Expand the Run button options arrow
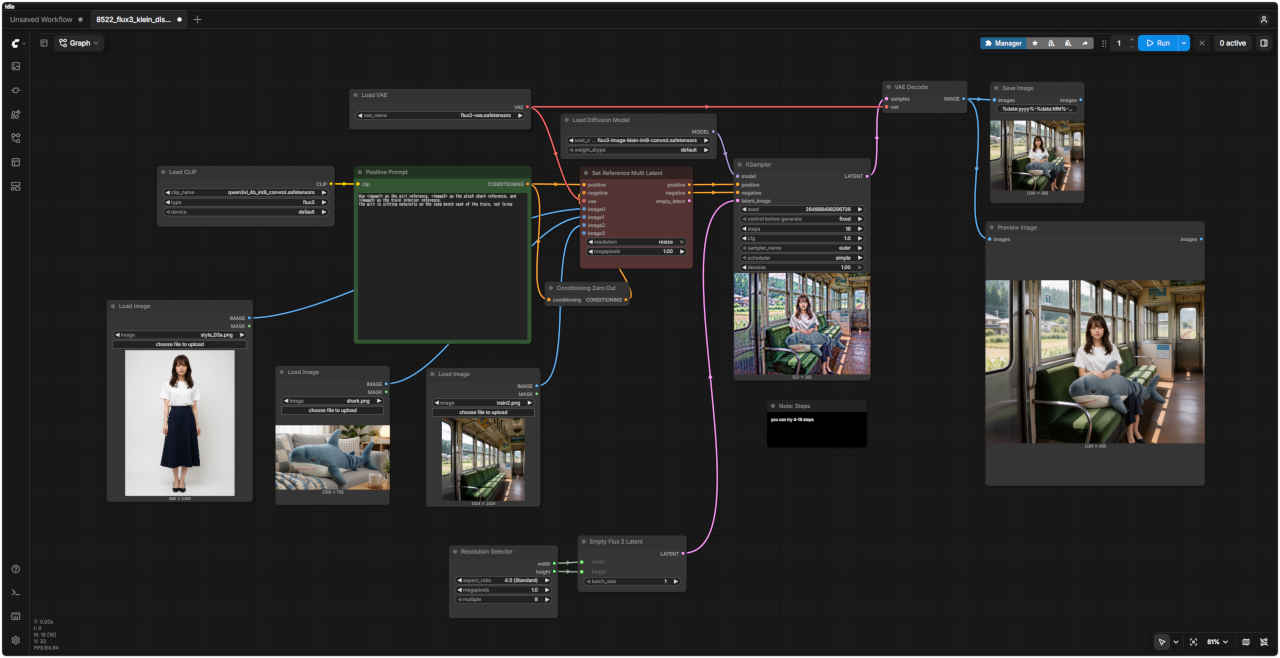 click(x=1184, y=43)
